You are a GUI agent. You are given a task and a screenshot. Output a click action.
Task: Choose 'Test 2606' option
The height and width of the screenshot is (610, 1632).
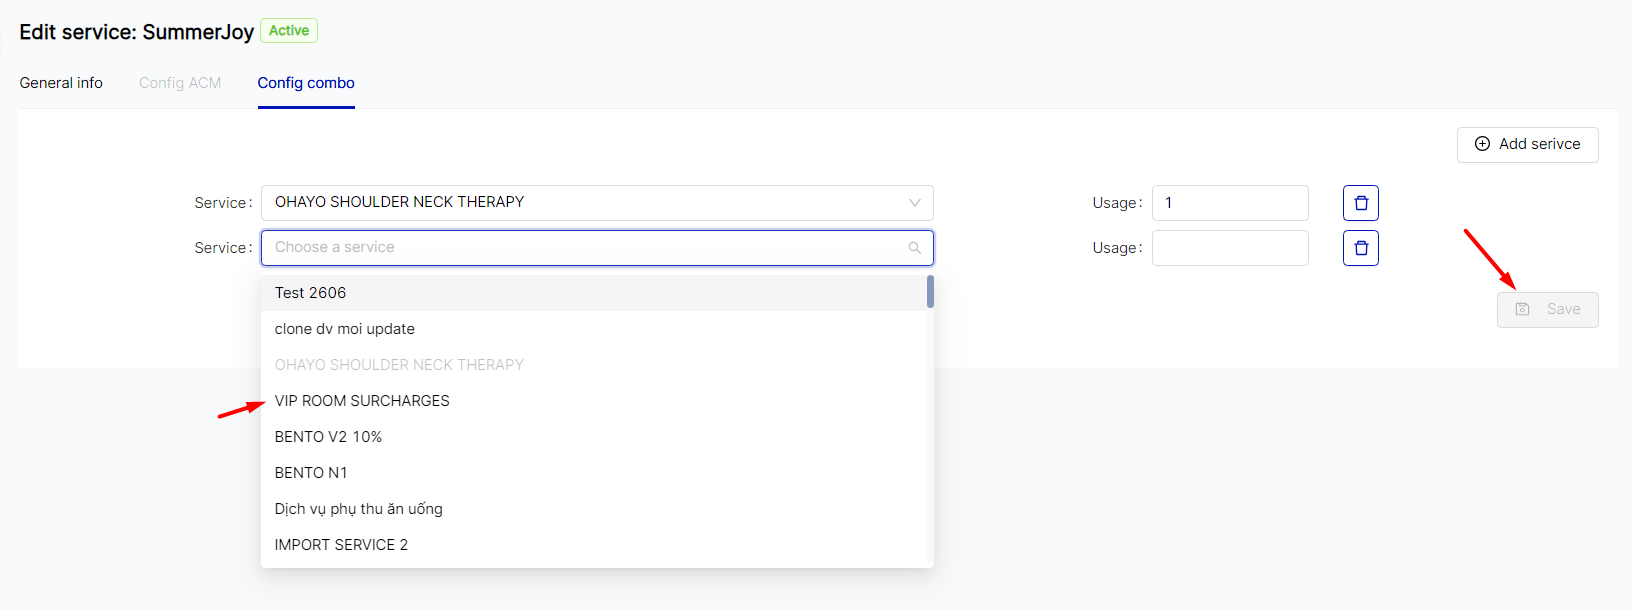[310, 293]
